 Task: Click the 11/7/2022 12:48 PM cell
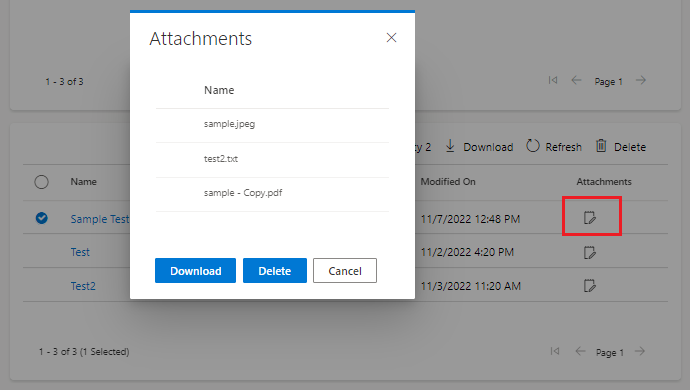(x=470, y=219)
